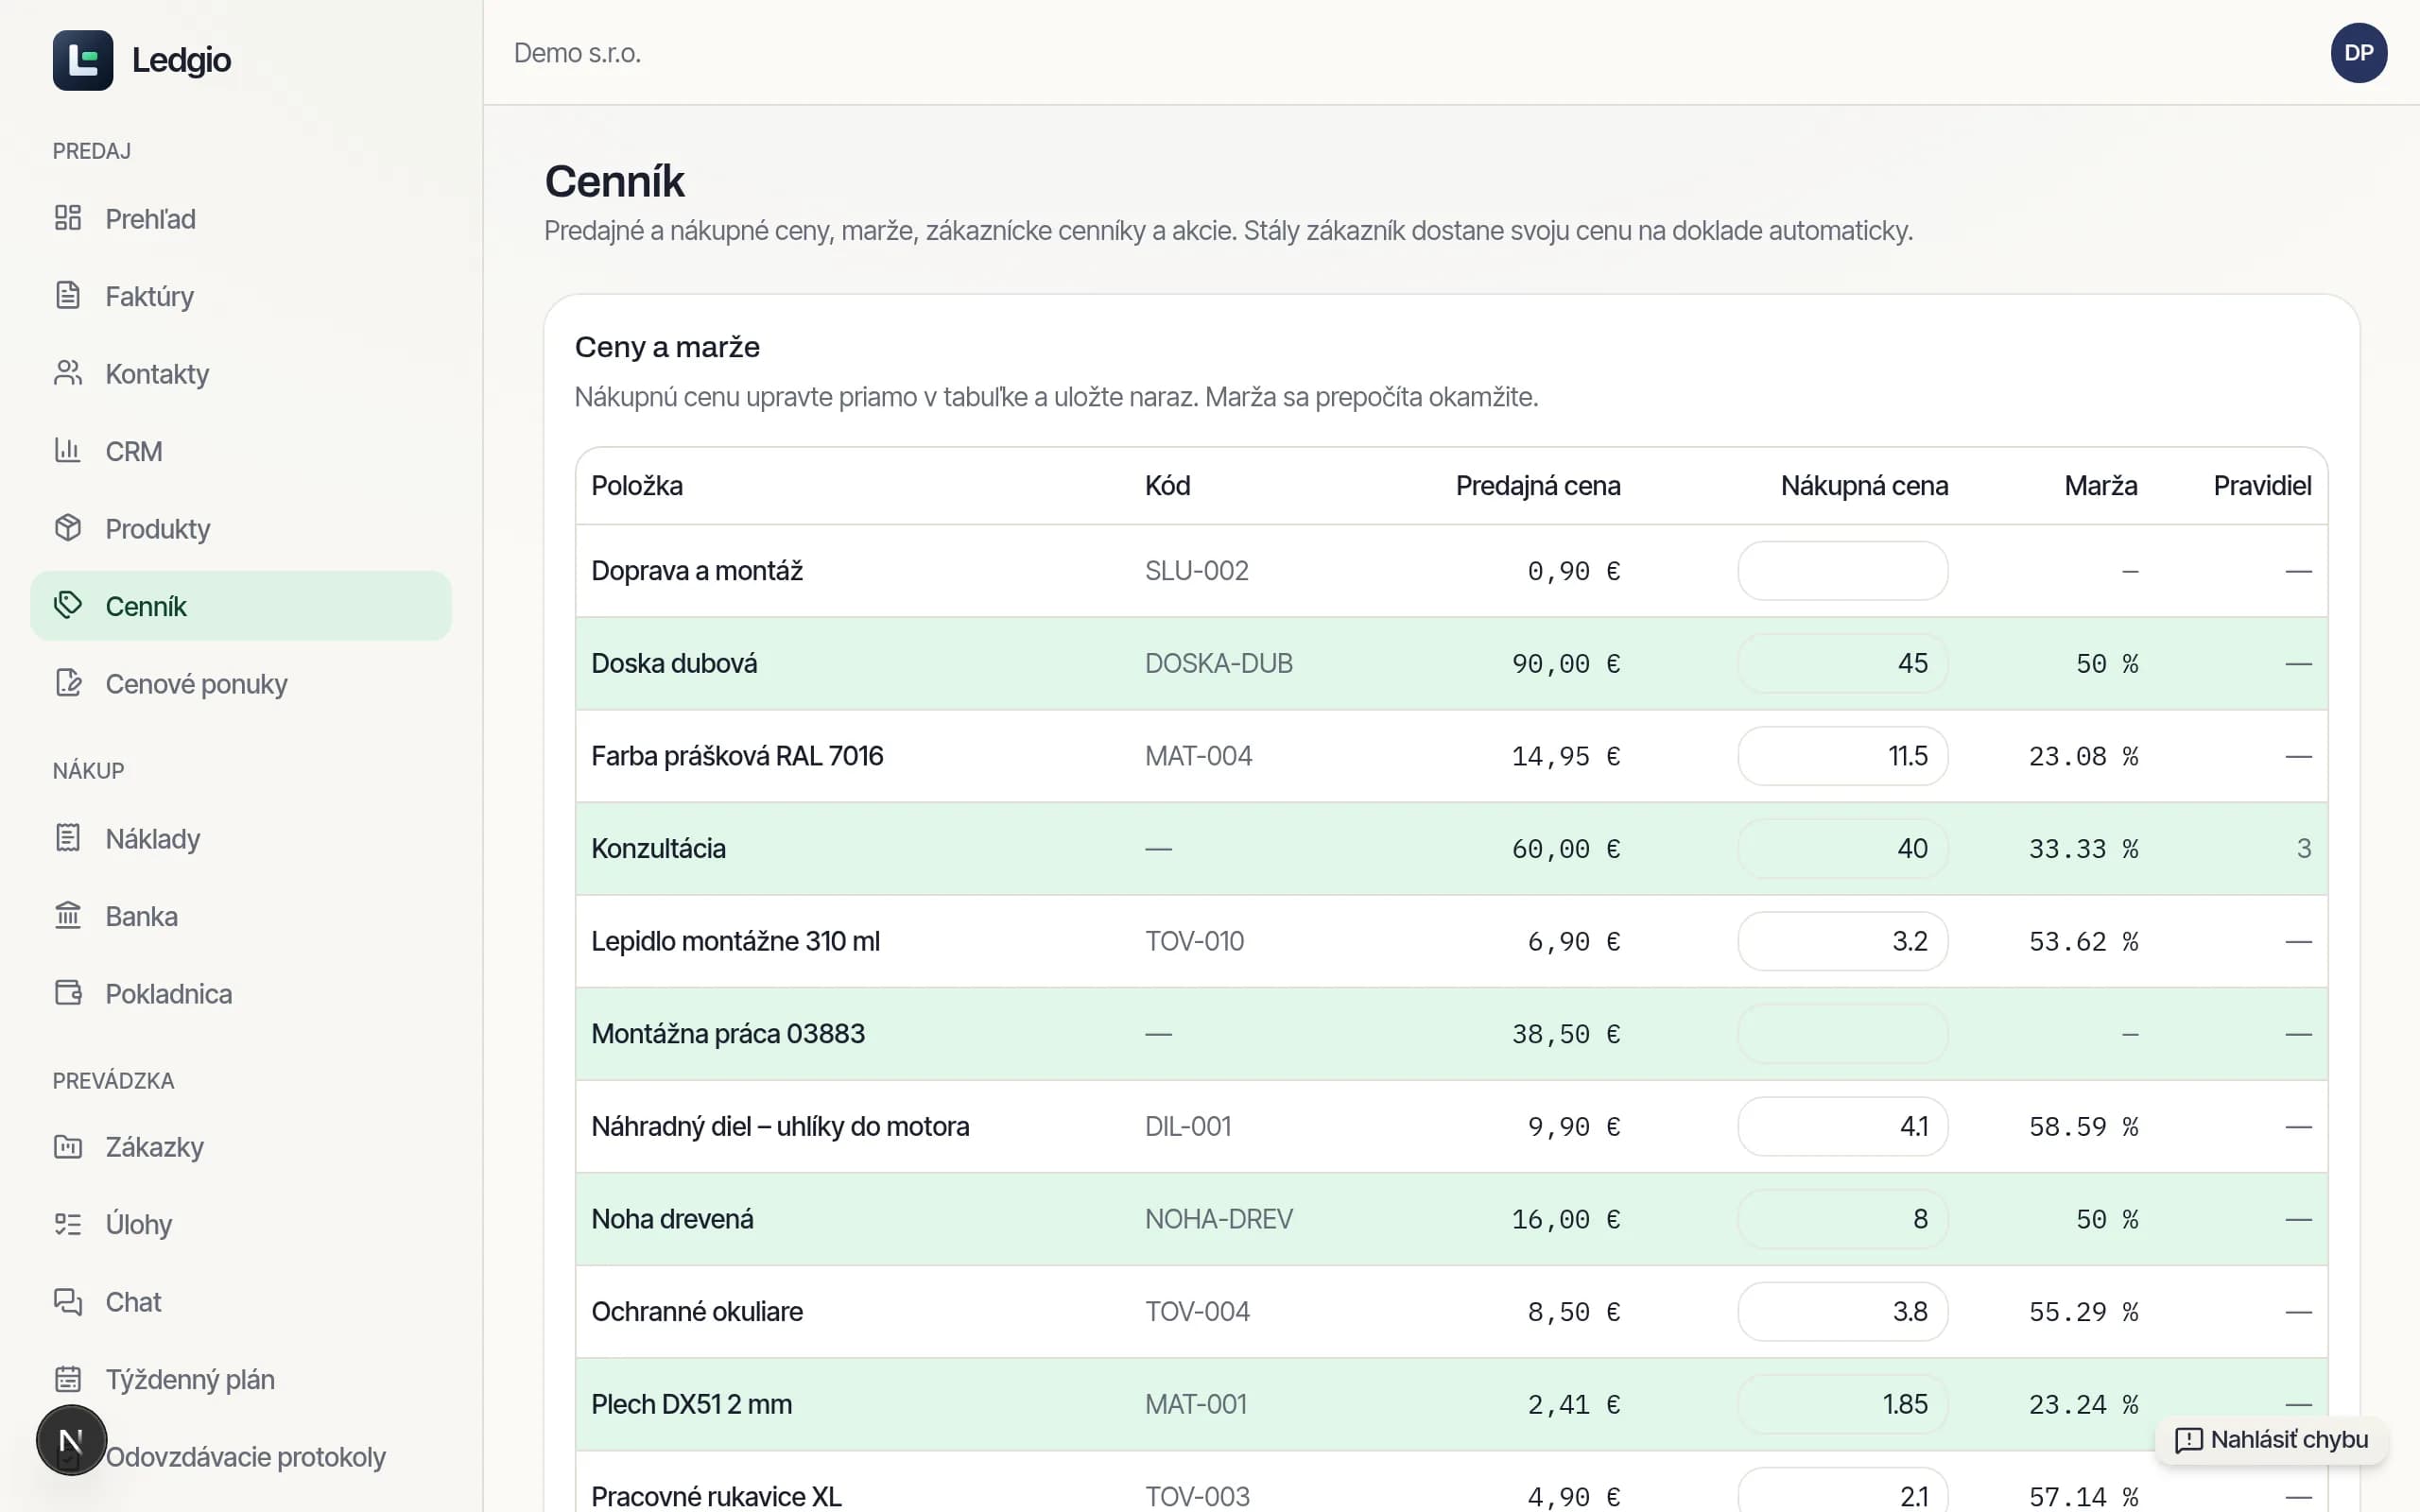Open the Pokladnica wallet icon
This screenshot has width=2420, height=1512.
coord(68,993)
